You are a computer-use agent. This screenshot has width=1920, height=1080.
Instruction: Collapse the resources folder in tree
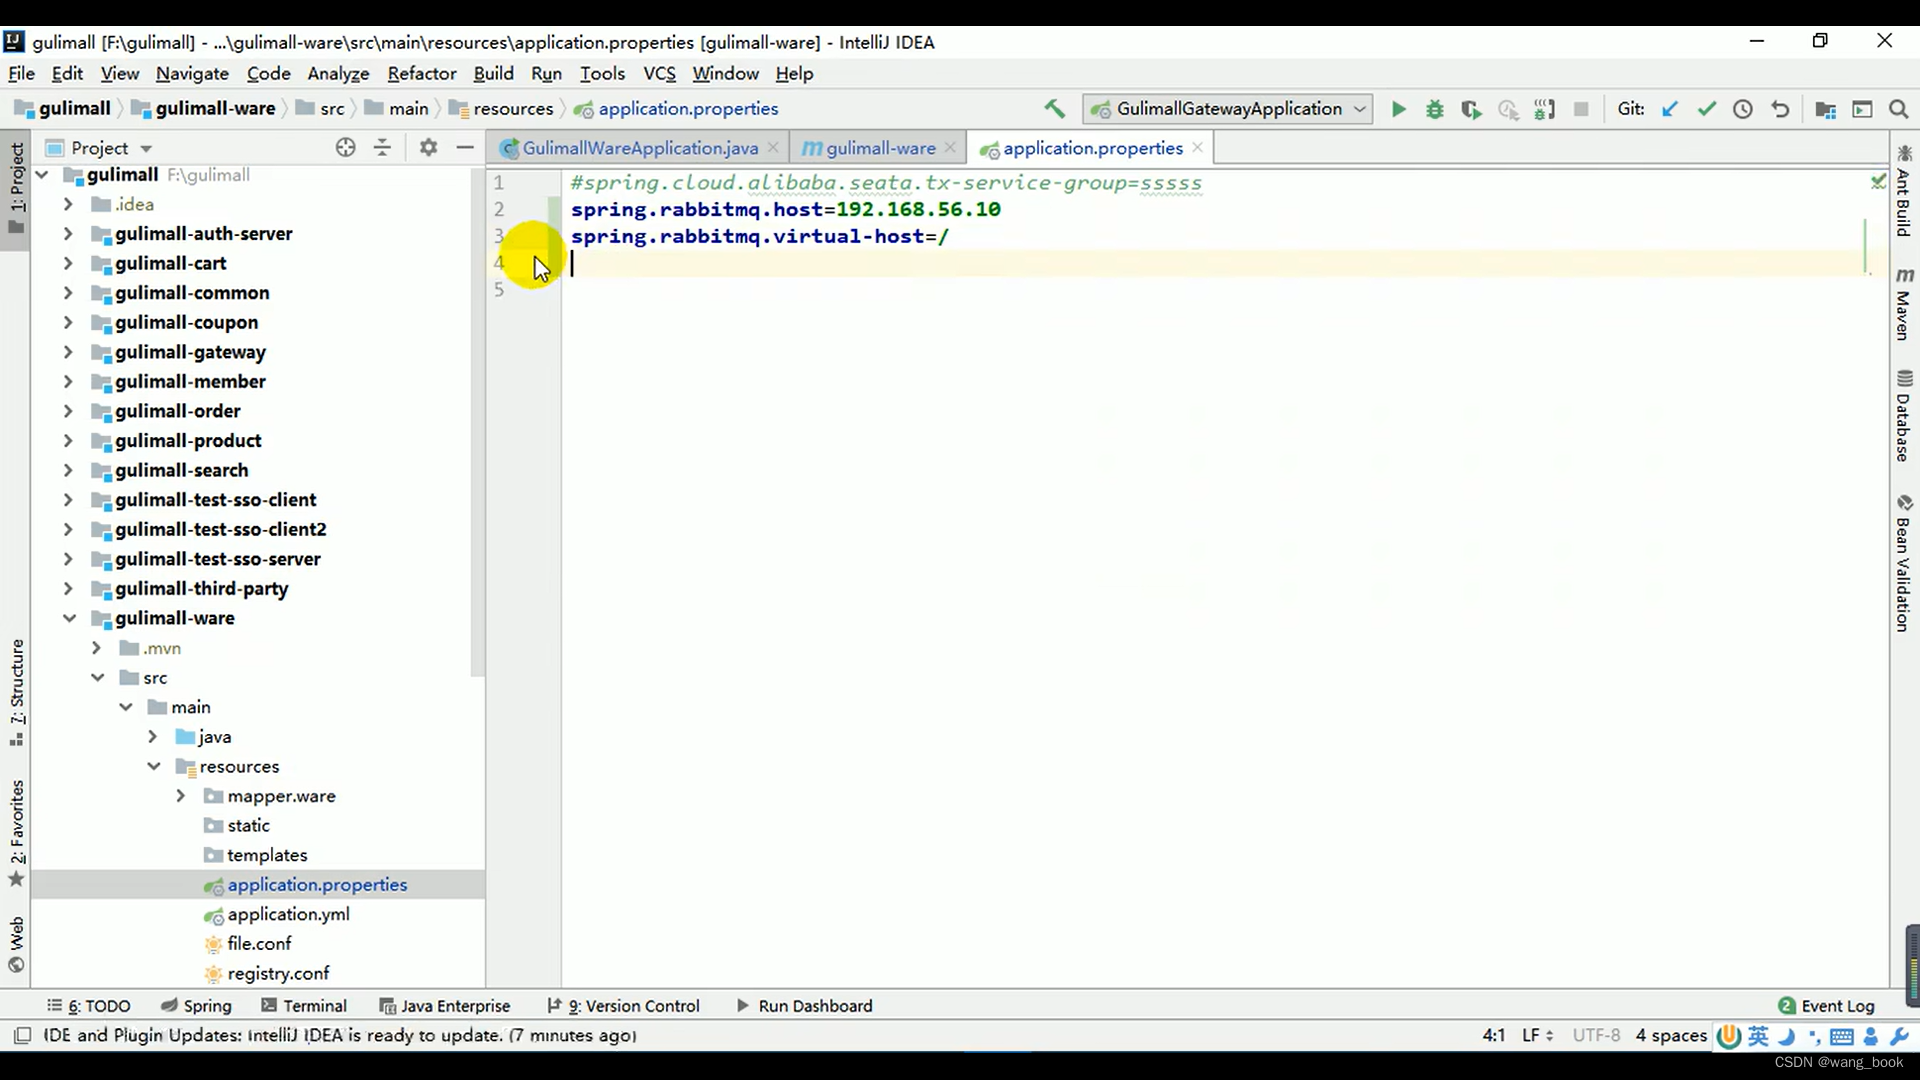153,766
